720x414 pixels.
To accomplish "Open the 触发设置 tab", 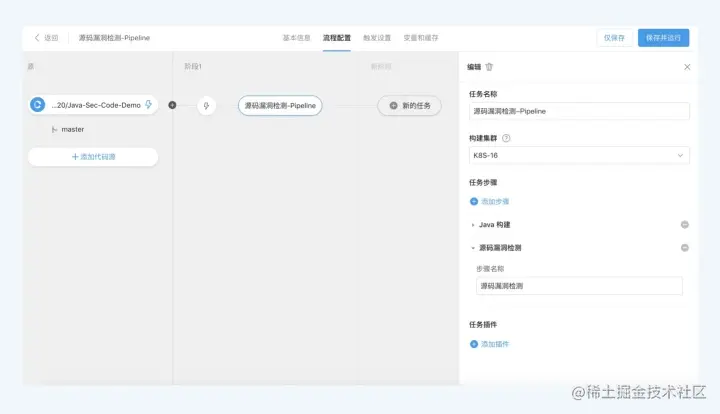I will point(377,38).
